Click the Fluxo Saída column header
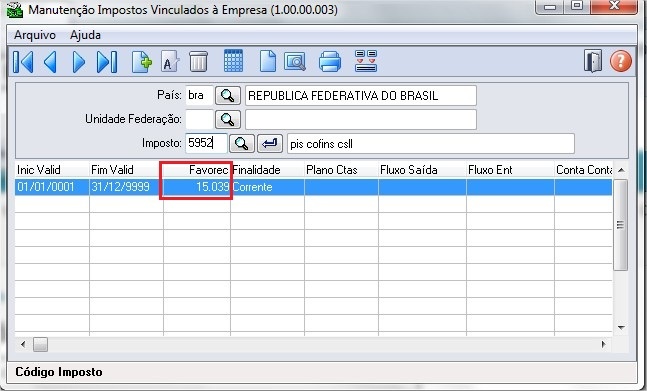Viewport: 647px width, 391px height. pyautogui.click(x=422, y=170)
